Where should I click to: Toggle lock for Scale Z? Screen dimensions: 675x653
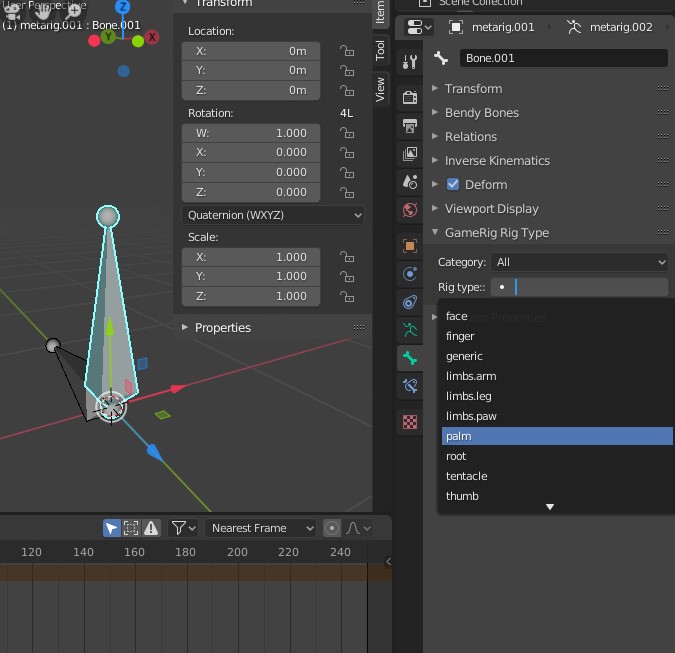pos(347,296)
